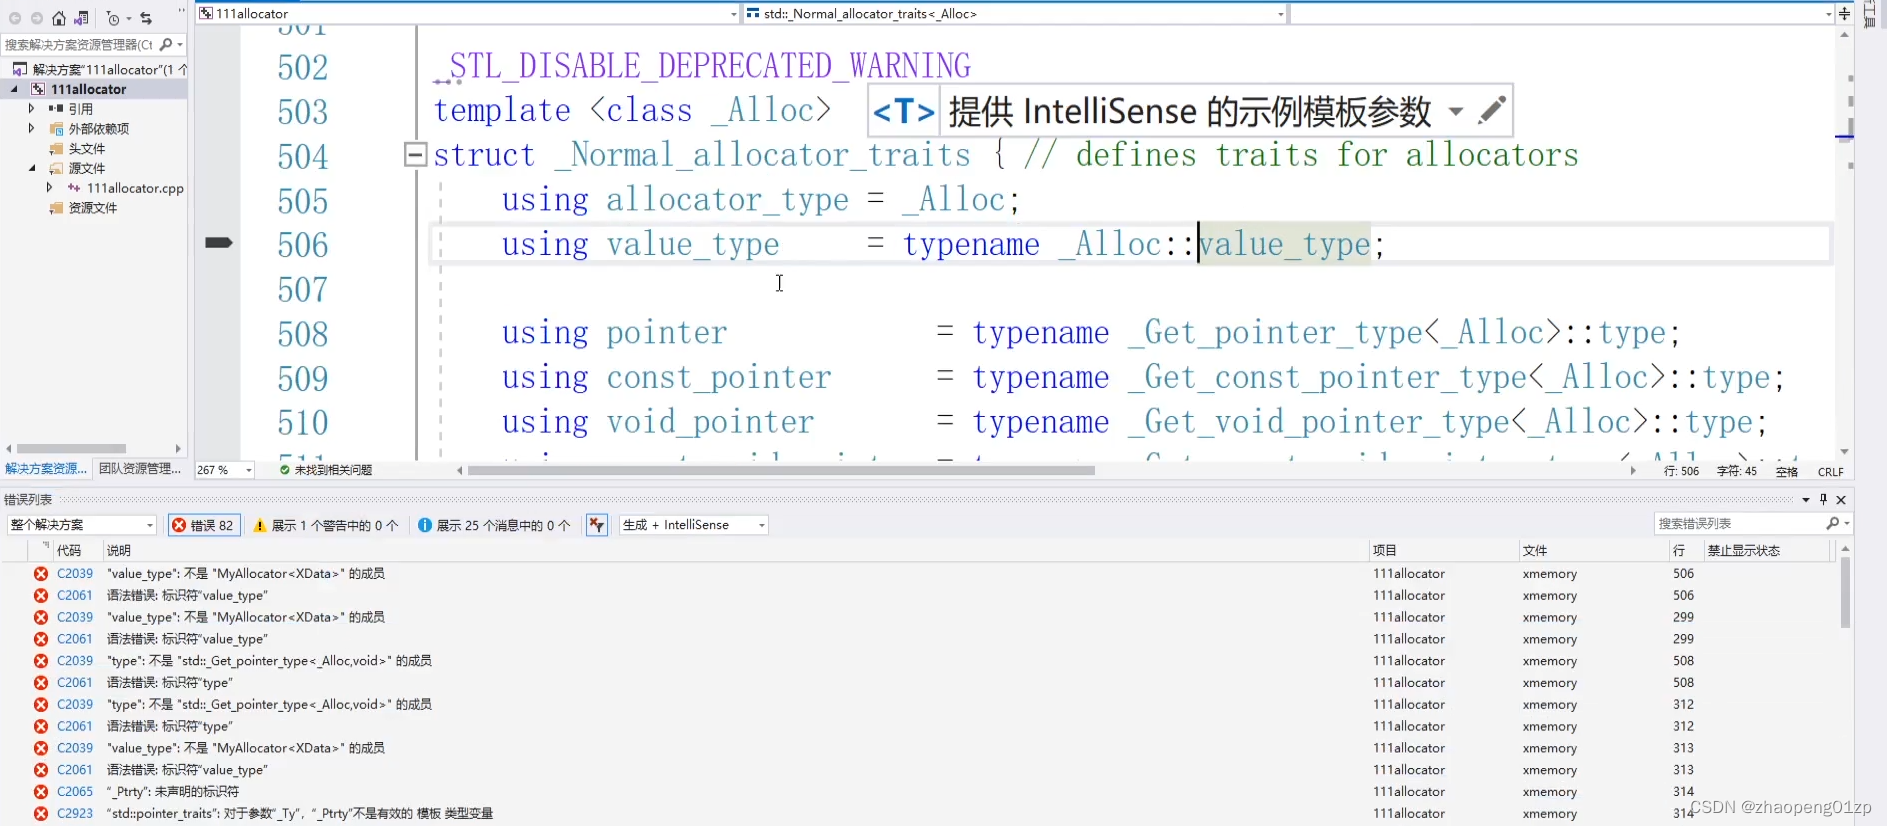Click the split editor window icon

1844,14
